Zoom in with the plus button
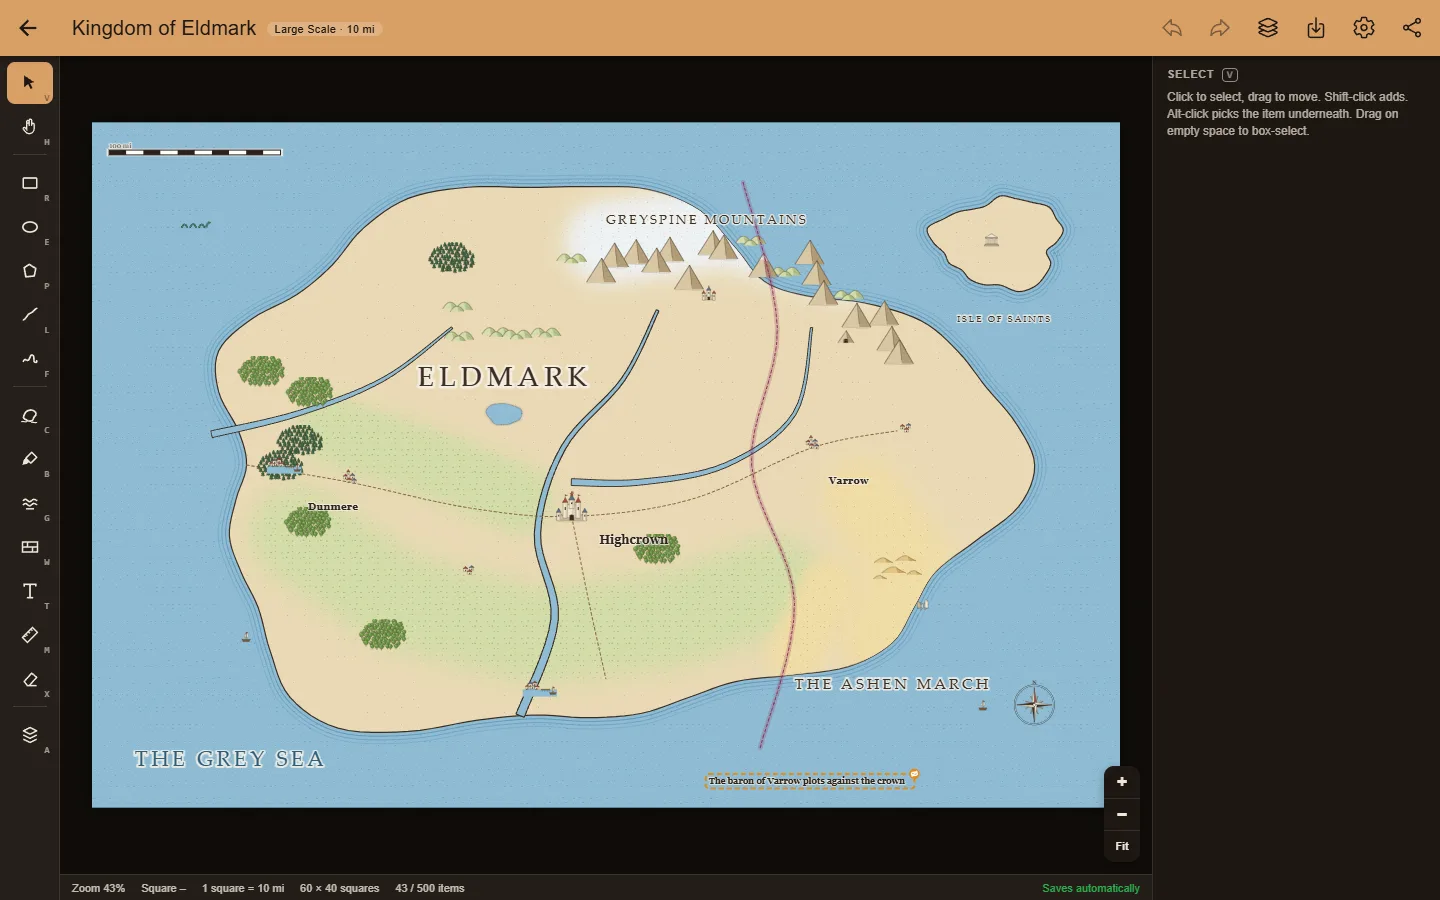 click(x=1122, y=782)
